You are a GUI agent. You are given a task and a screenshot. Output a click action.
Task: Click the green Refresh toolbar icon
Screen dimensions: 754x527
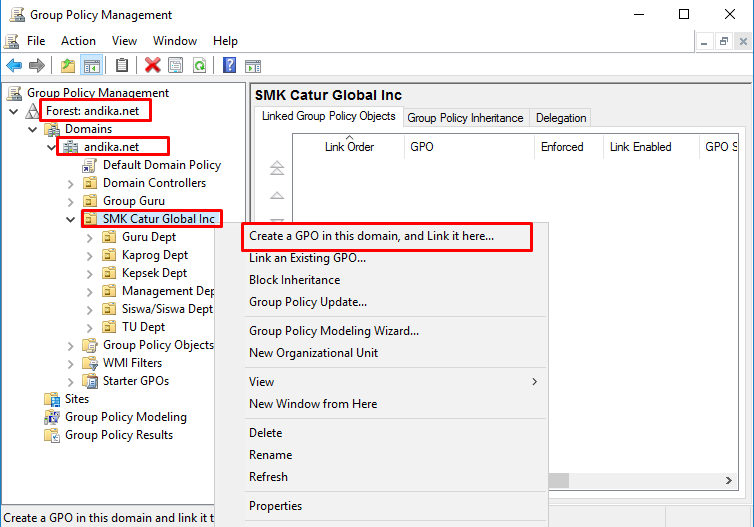199,65
